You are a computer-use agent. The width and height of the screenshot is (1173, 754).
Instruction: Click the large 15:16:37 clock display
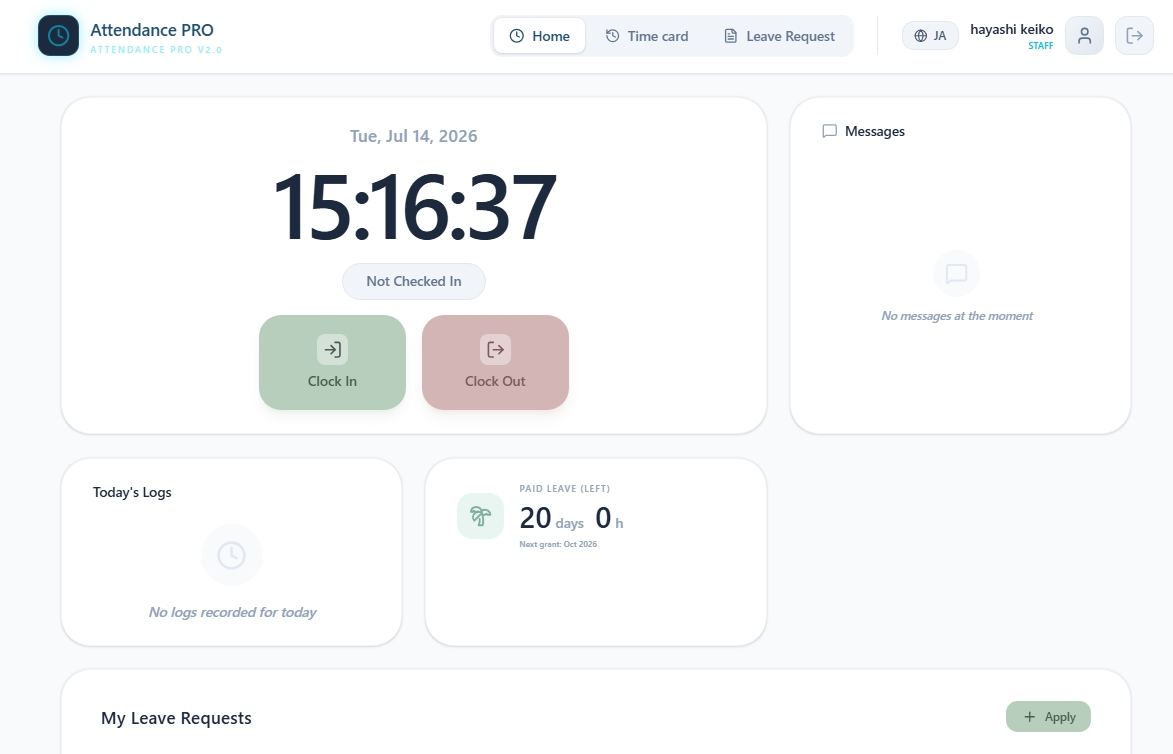414,206
